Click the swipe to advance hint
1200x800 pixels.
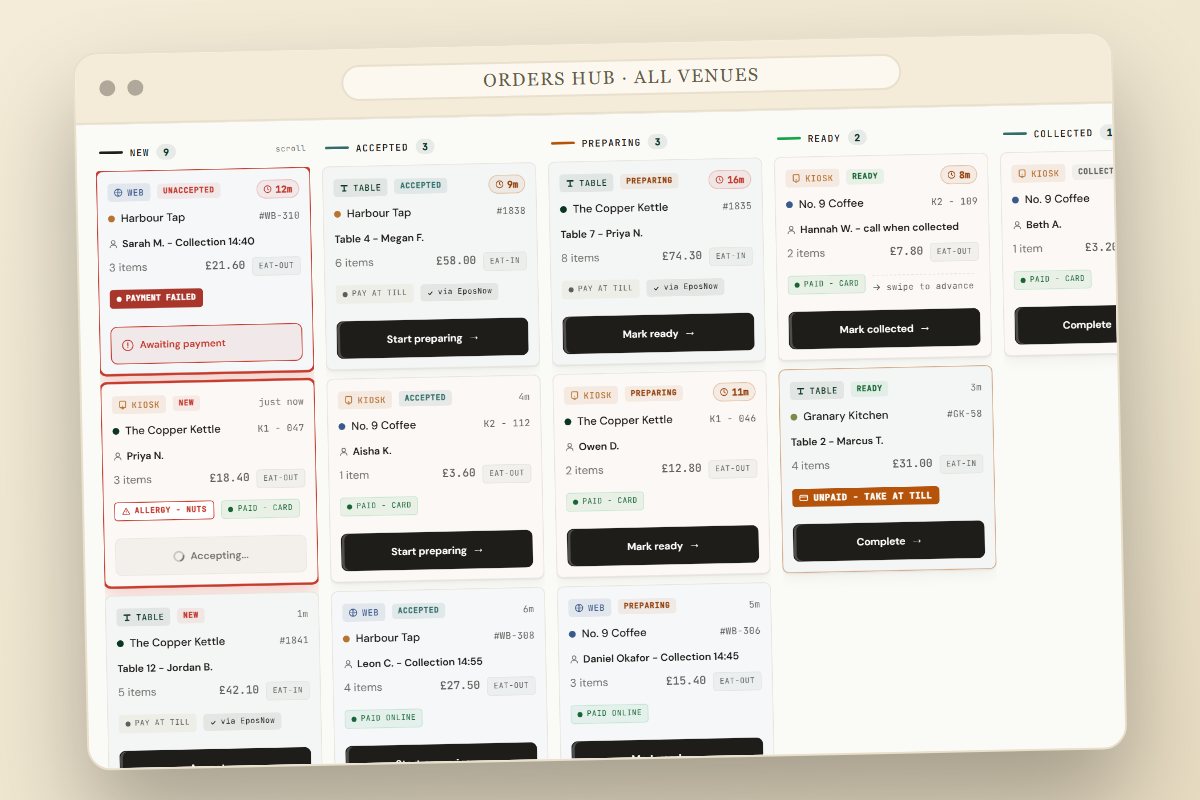[x=925, y=286]
